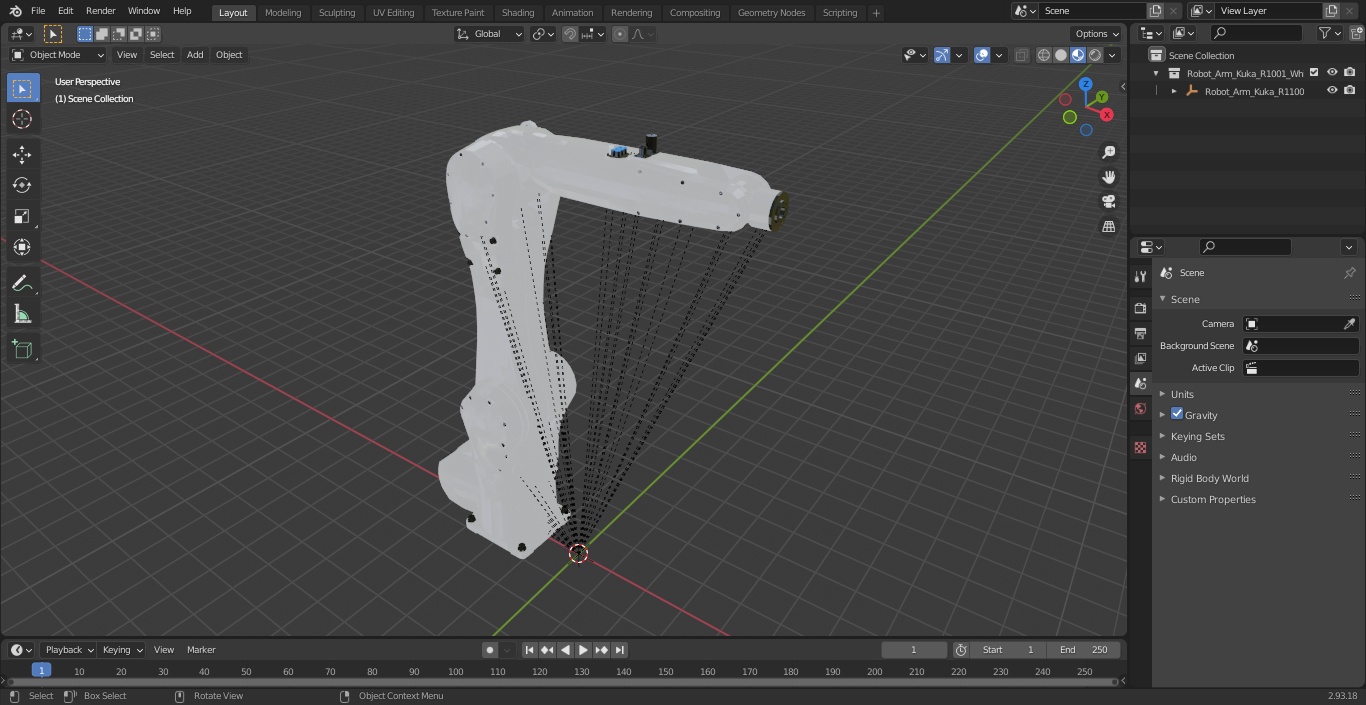The height and width of the screenshot is (705, 1366).
Task: Open the viewport shading options dropdown arrow
Action: [x=1112, y=55]
